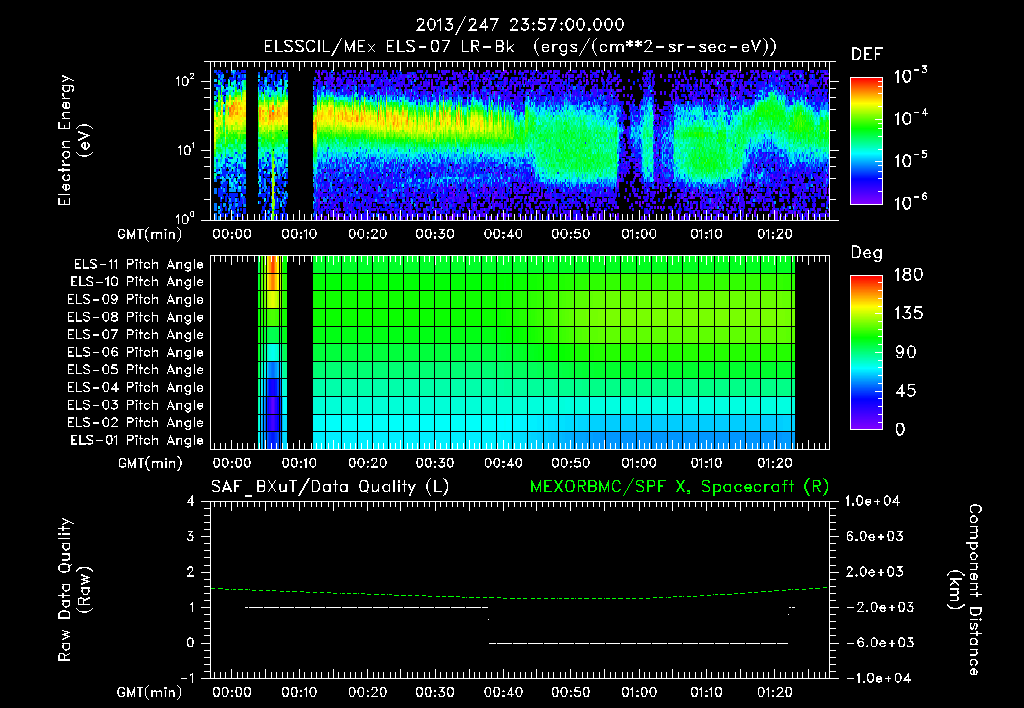Viewport: 1024px width, 708px height.
Task: Click the DEF color bar
Action: click(x=866, y=141)
